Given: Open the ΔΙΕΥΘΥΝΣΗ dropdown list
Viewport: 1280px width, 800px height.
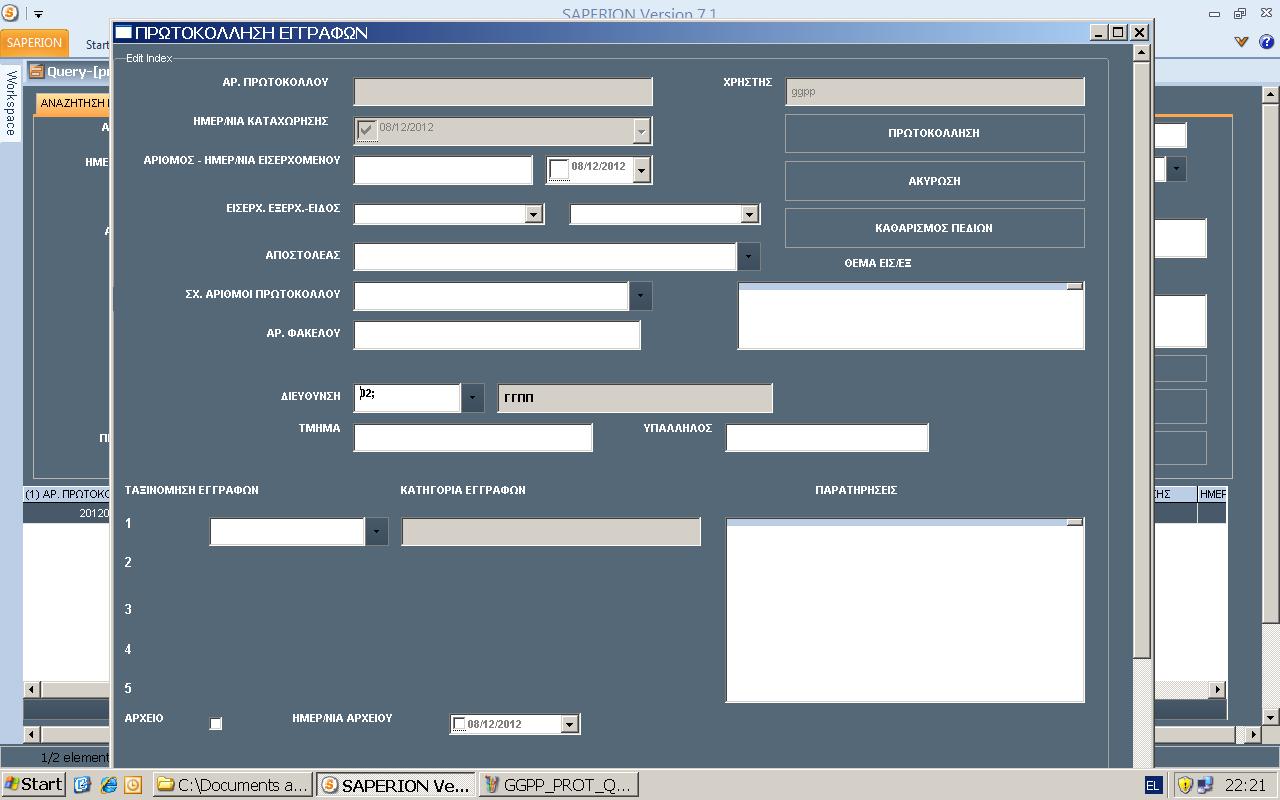Looking at the screenshot, I should click(472, 397).
